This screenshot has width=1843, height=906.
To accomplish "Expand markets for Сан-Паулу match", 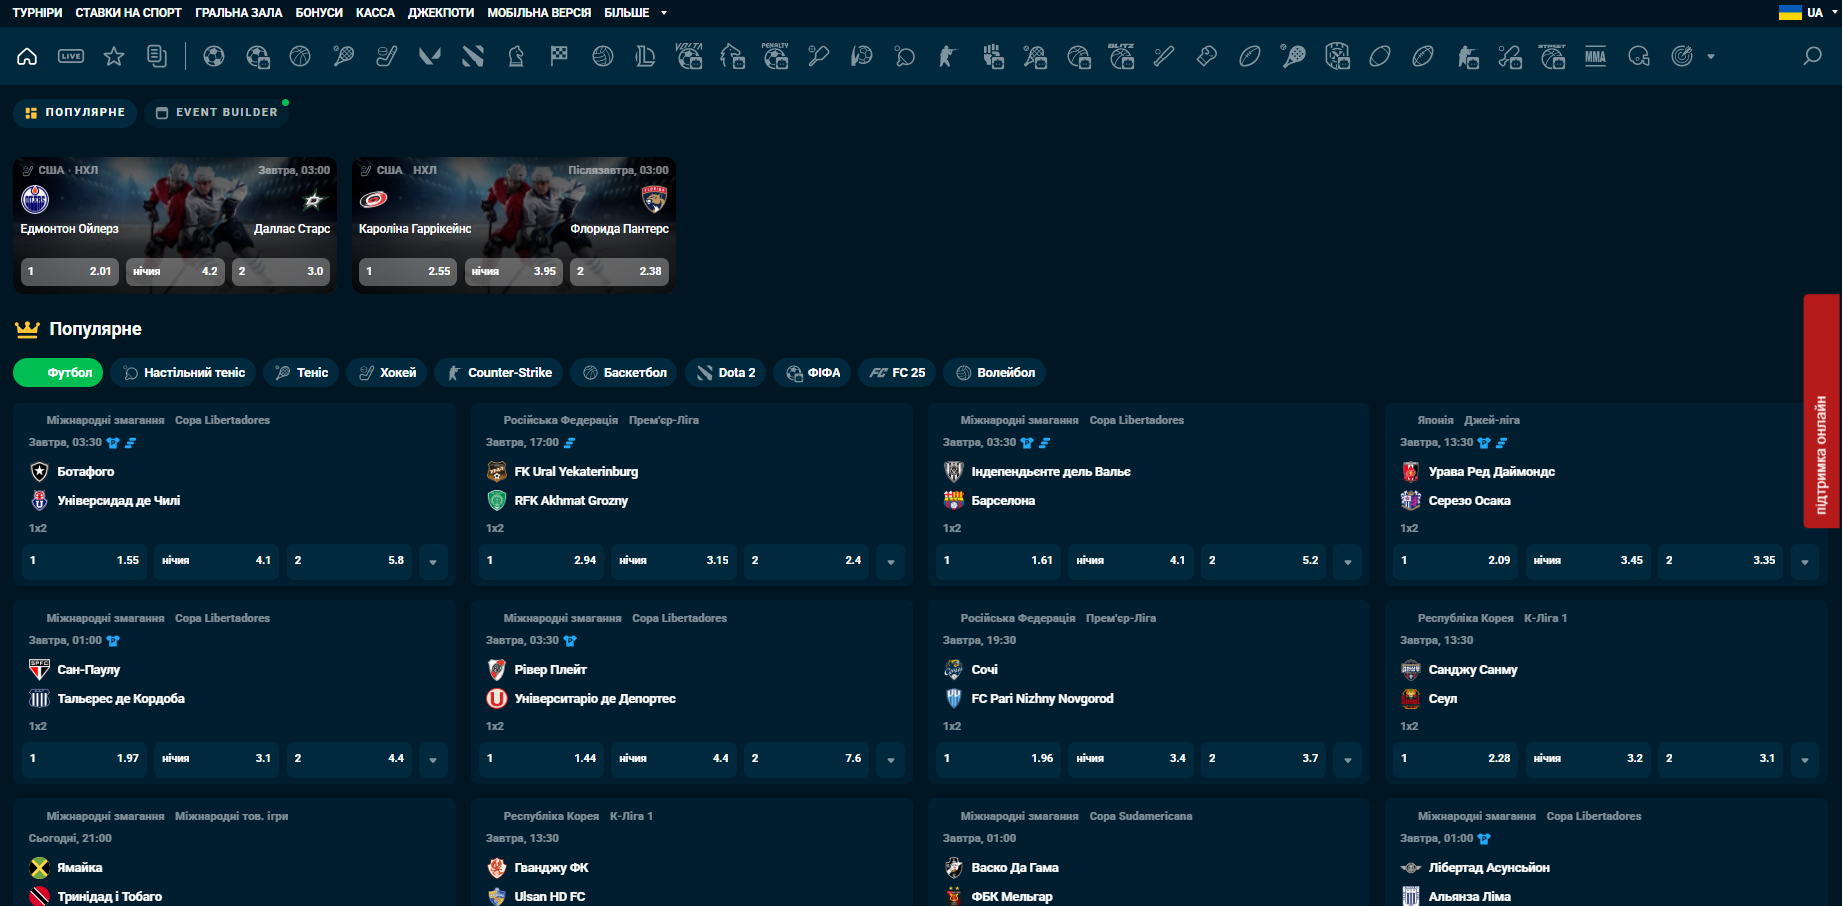I will tap(433, 759).
